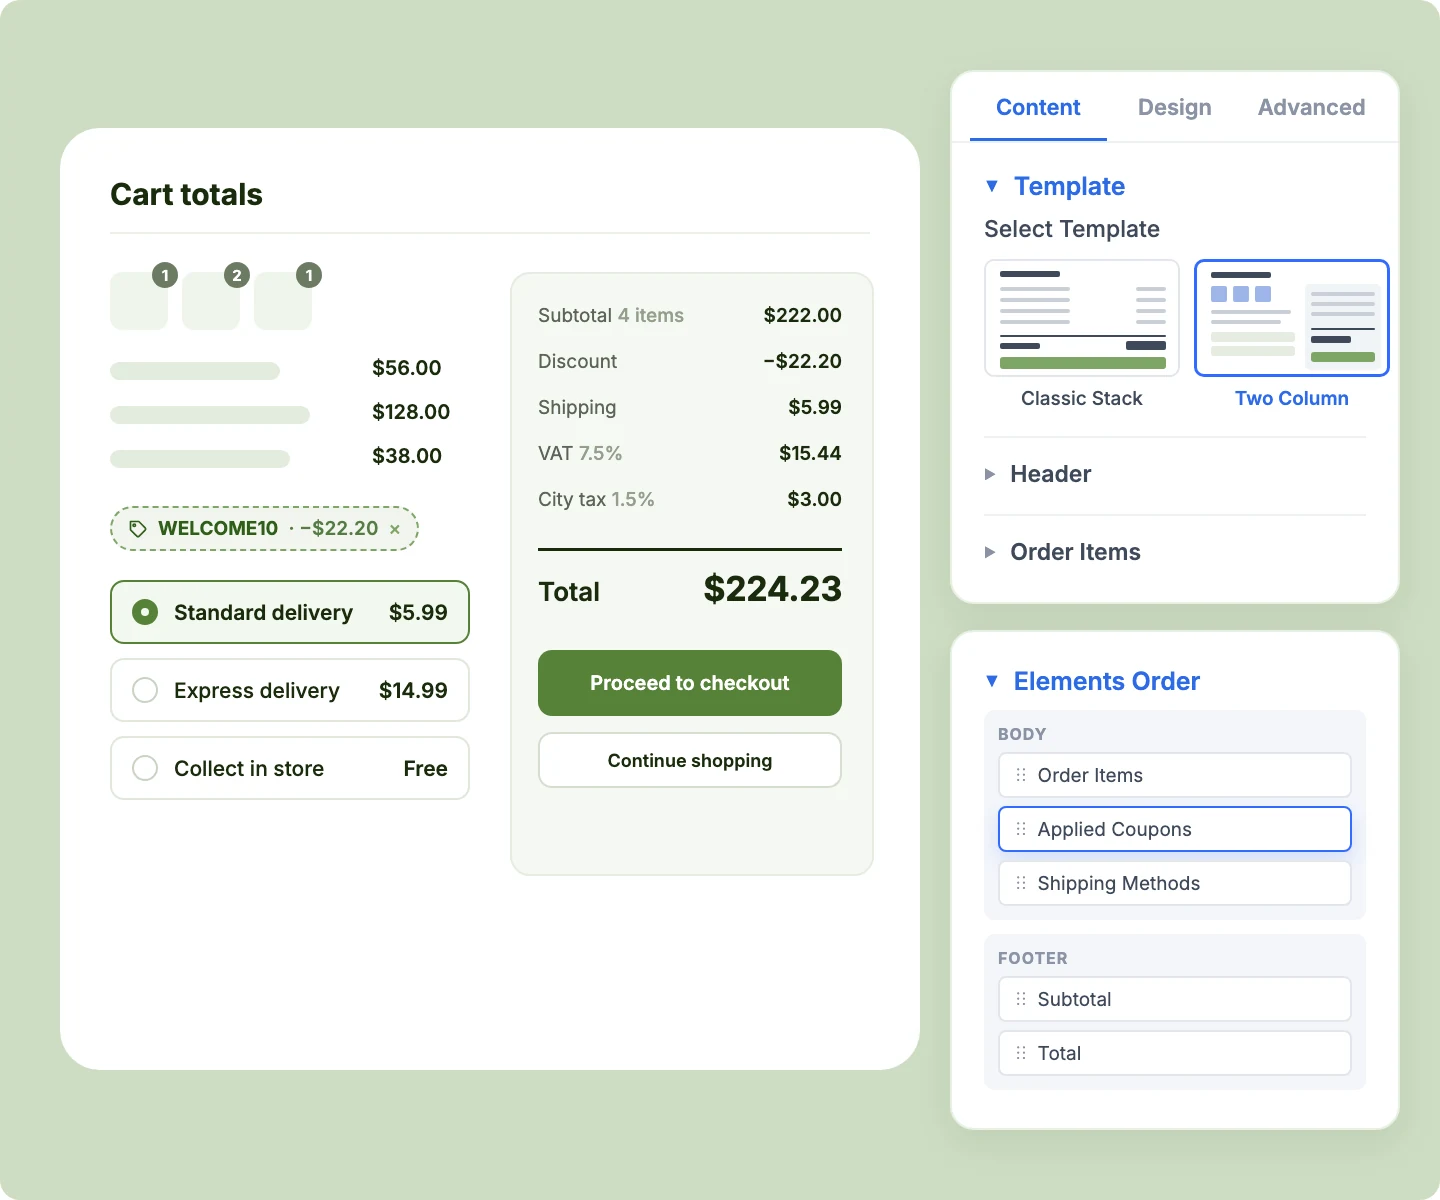
Task: Click the City tax 1.5% label
Action: pos(596,499)
